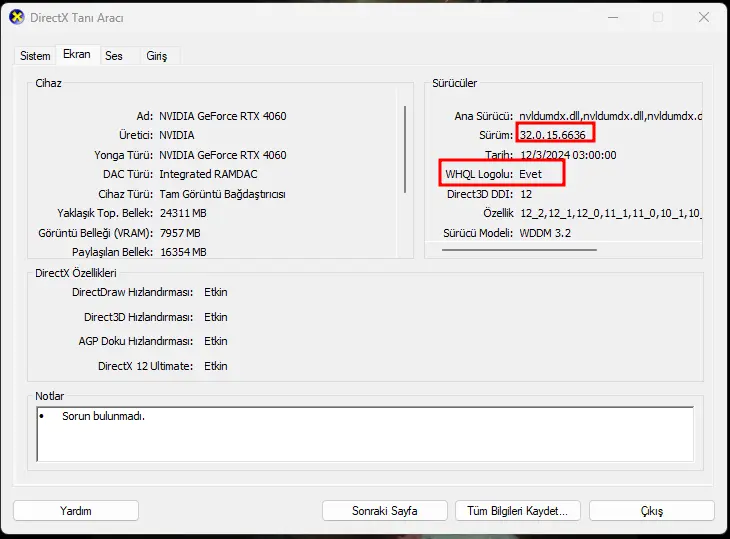Screen dimensions: 730x539
Task: Click the Sürücüler panel horizontal scrollbar
Action: (519, 250)
